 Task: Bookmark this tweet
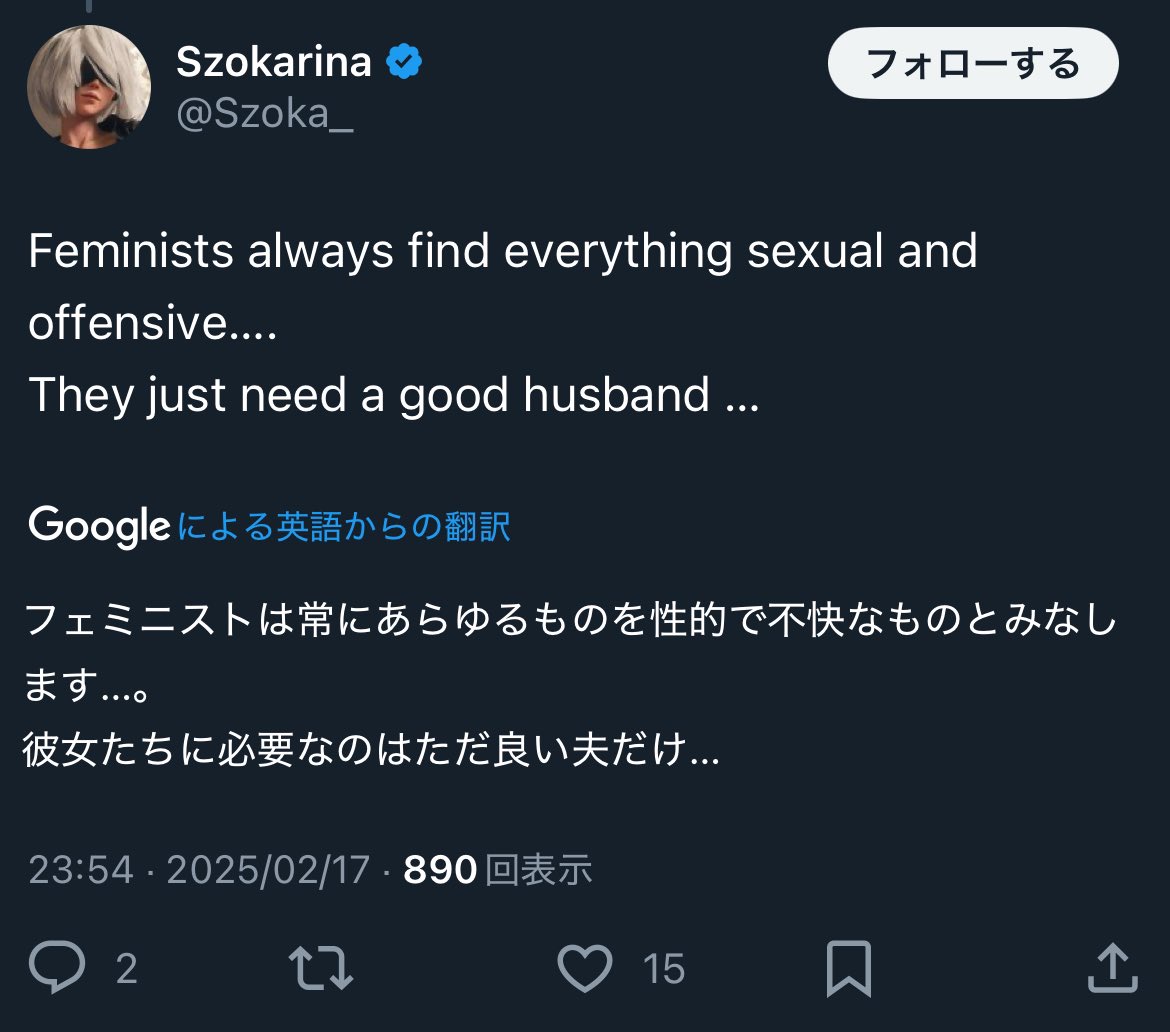[x=849, y=968]
